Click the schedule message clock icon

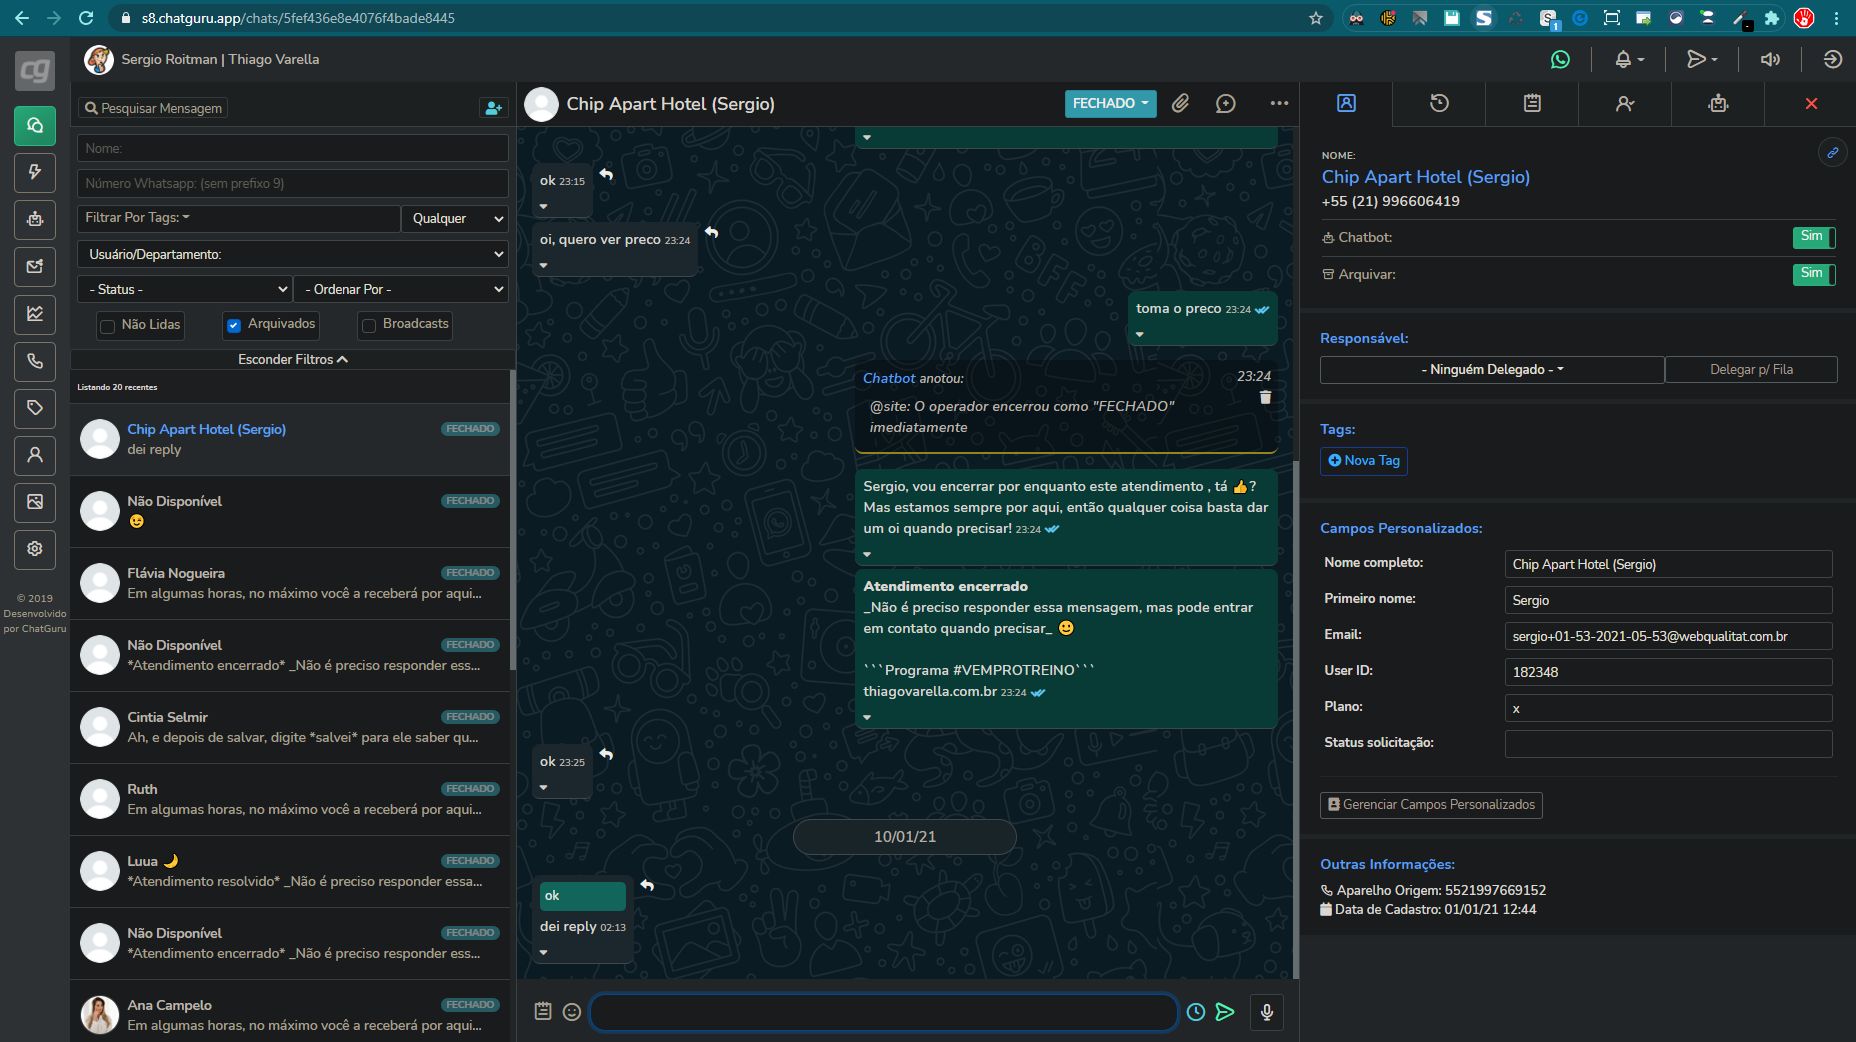[x=1196, y=1012]
